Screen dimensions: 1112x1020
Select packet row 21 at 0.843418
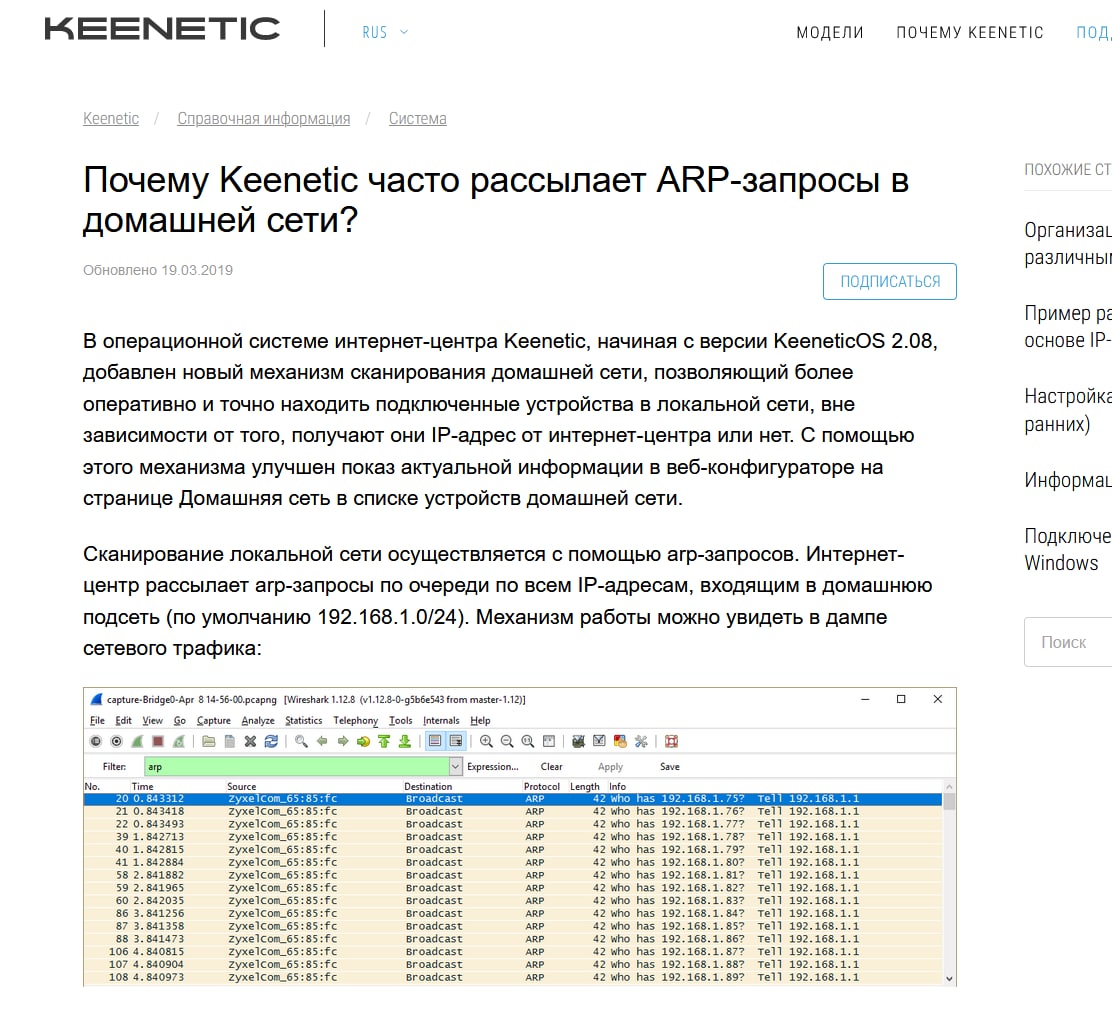point(513,811)
